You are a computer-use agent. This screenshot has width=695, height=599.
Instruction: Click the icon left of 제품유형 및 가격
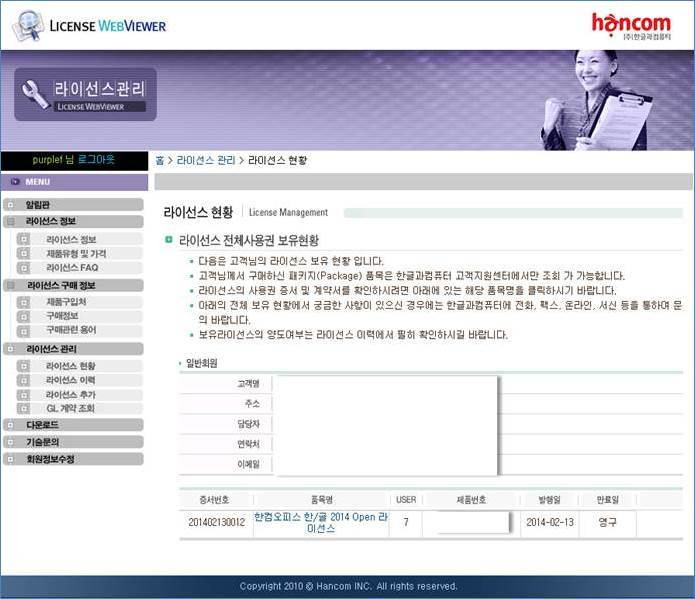point(23,254)
